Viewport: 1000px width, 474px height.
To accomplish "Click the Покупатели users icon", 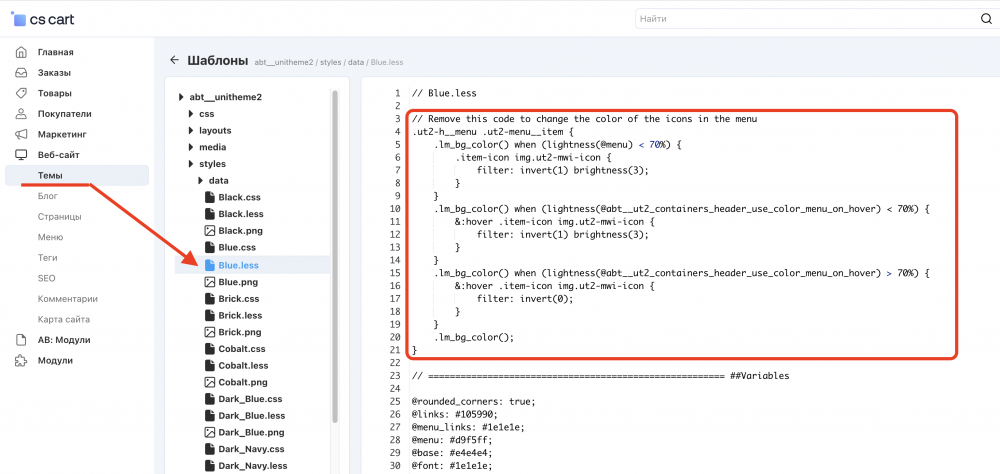I will click(21, 114).
